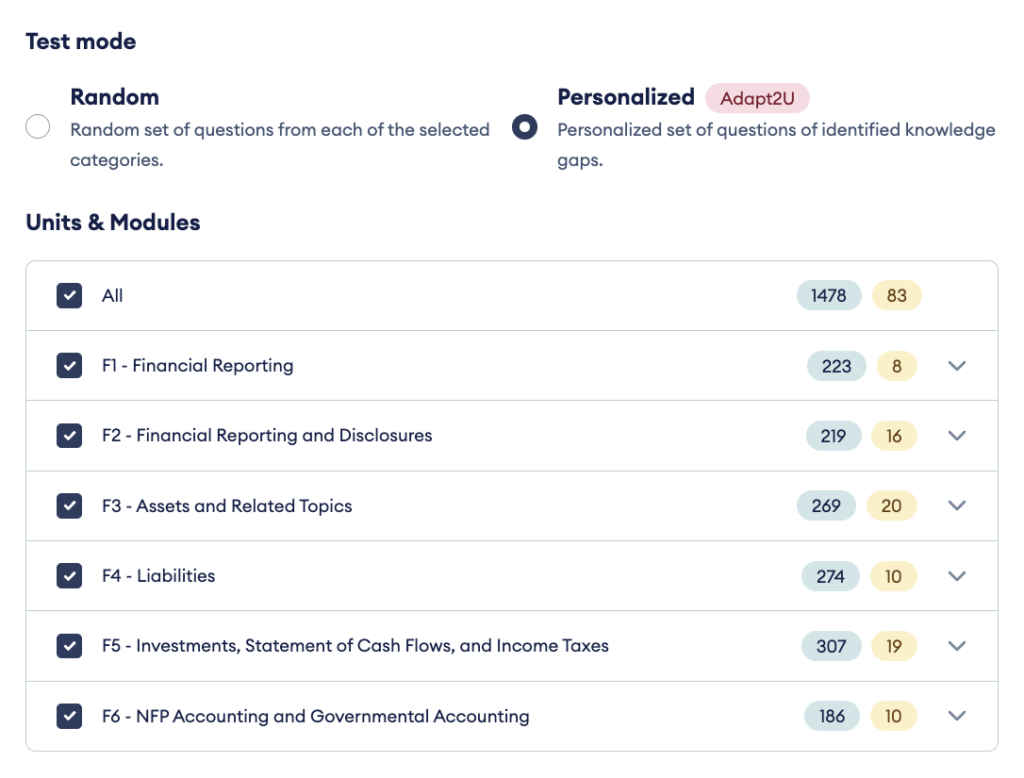Uncheck F1 - Financial Reporting checkbox
Screen dimensions: 1024x778
[x=69, y=366]
